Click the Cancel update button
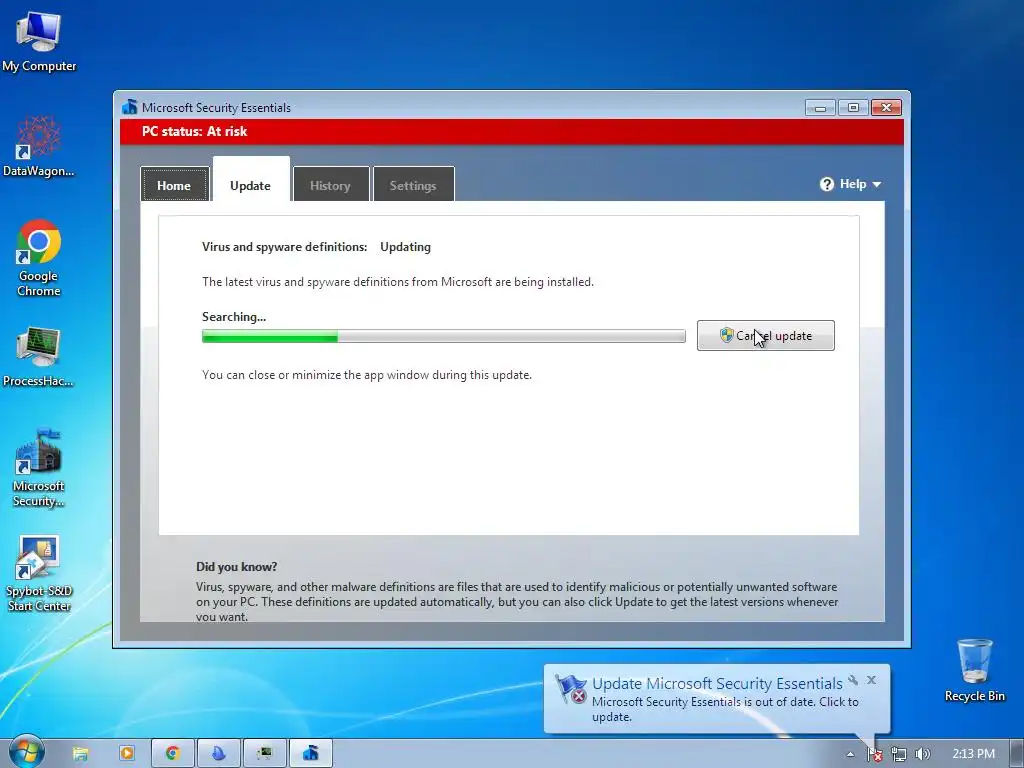Screen dimensions: 1024x768 tap(765, 336)
